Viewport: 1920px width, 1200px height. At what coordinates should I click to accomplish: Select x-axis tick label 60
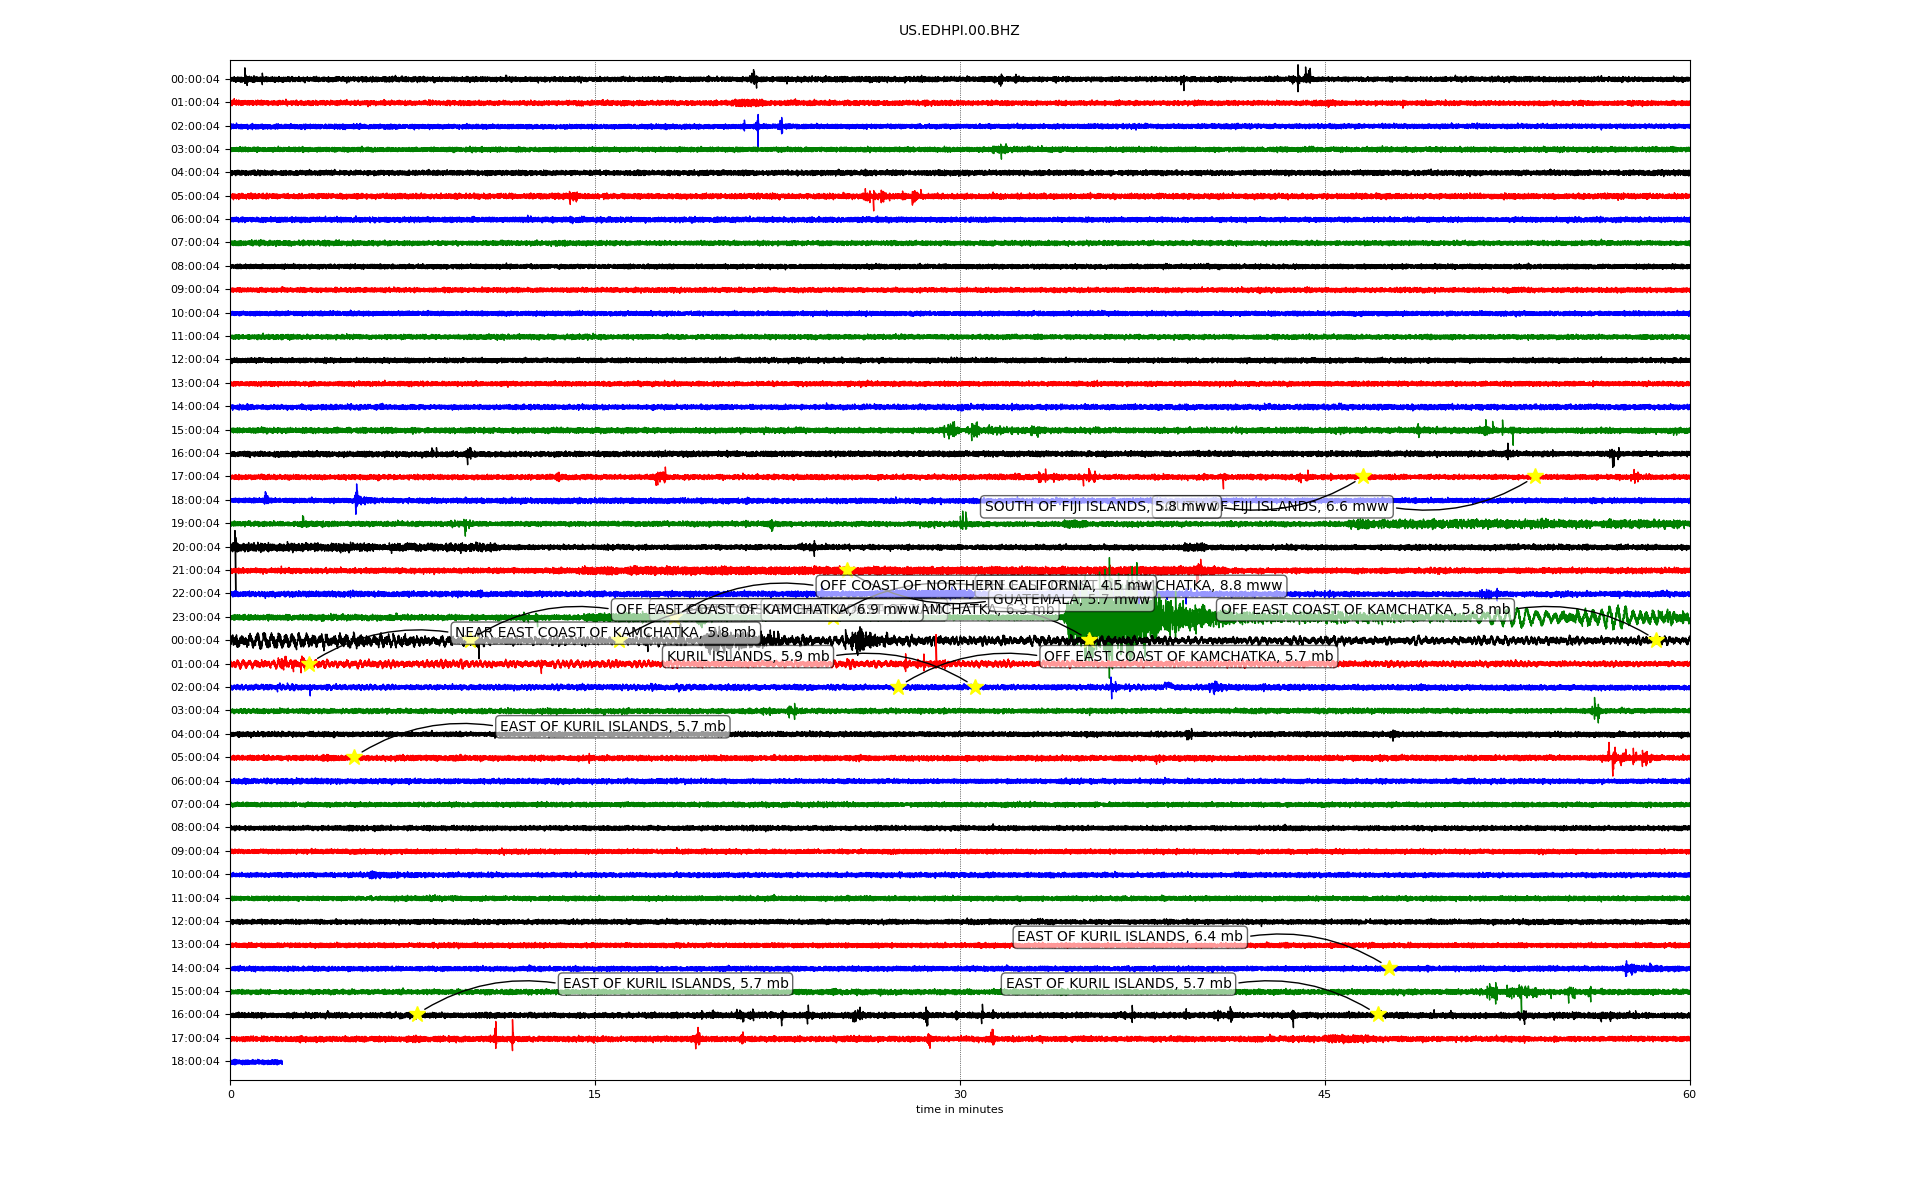click(1689, 1094)
